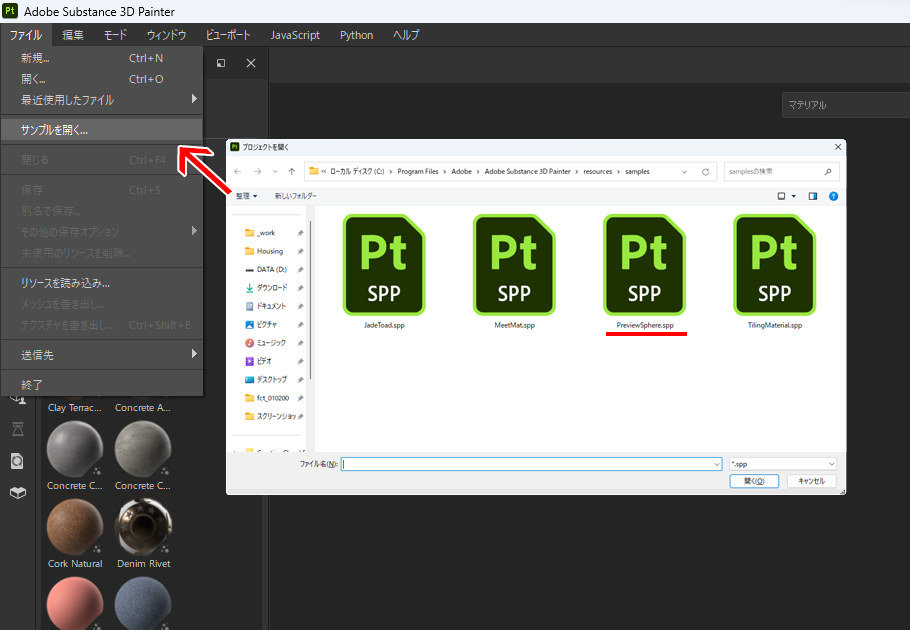Open the view options dropdown arrow
The height and width of the screenshot is (630, 910).
pyautogui.click(x=794, y=196)
